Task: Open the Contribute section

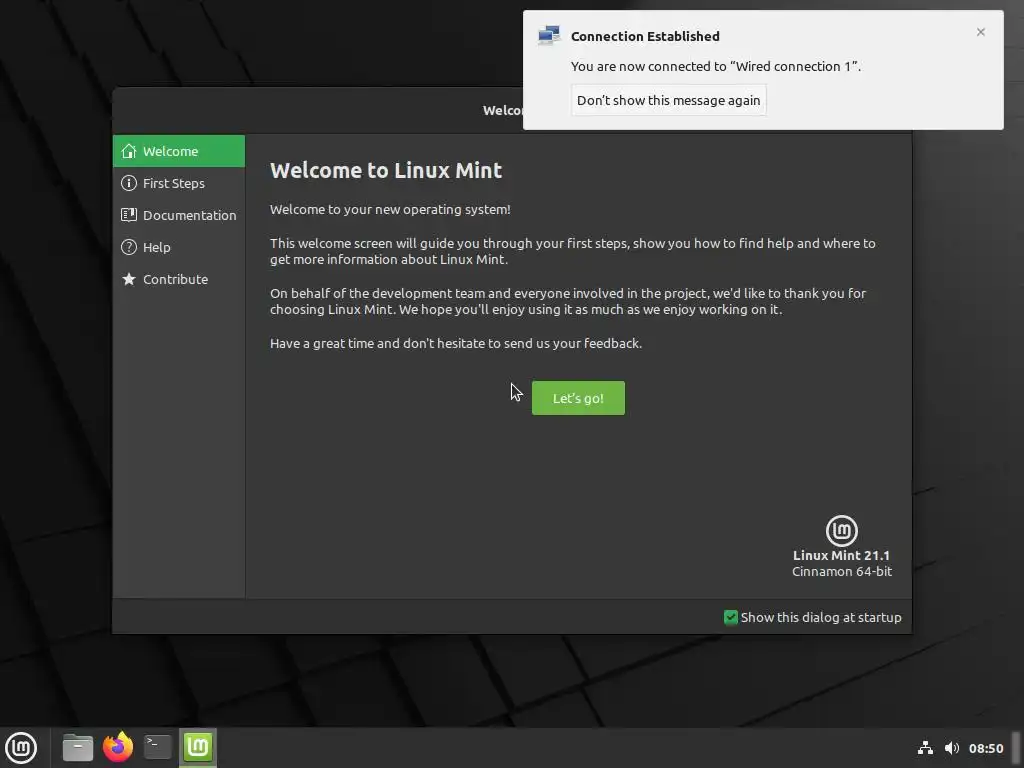Action: 179,279
